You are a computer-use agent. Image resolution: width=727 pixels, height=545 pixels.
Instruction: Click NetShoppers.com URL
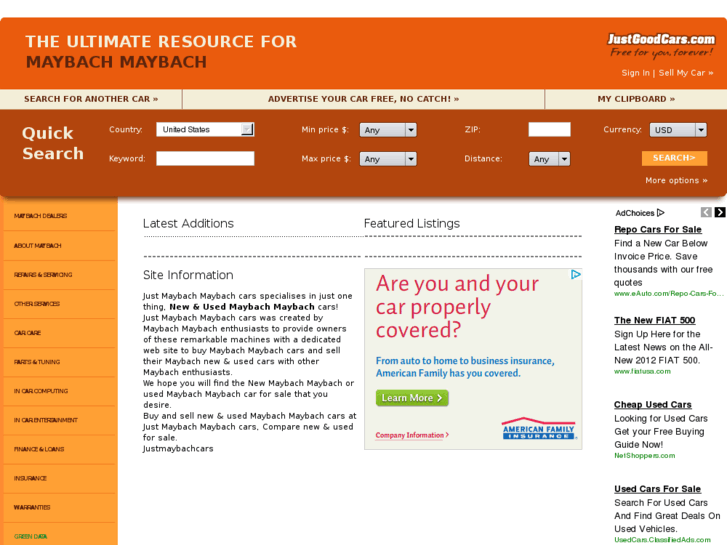(x=645, y=456)
